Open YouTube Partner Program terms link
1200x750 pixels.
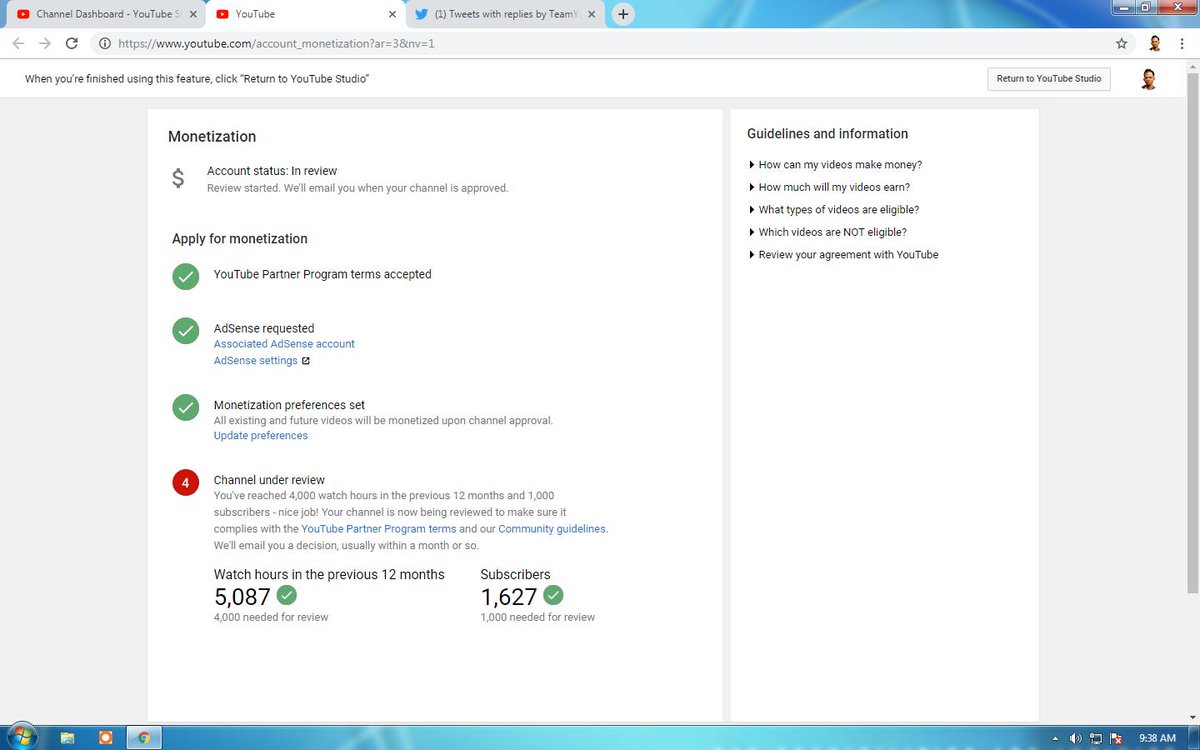point(379,529)
